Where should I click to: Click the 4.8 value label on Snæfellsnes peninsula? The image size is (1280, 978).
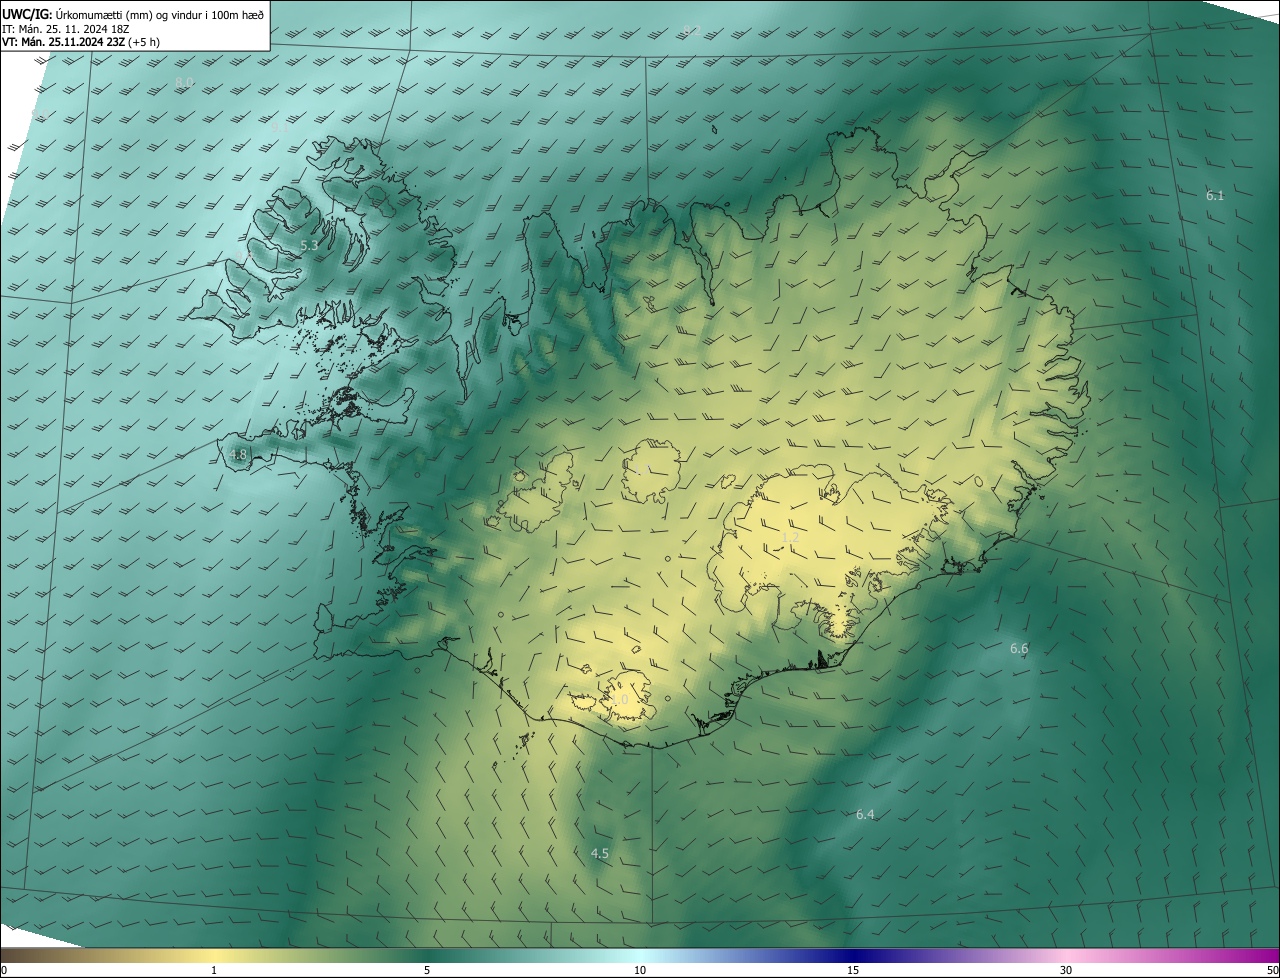238,455
